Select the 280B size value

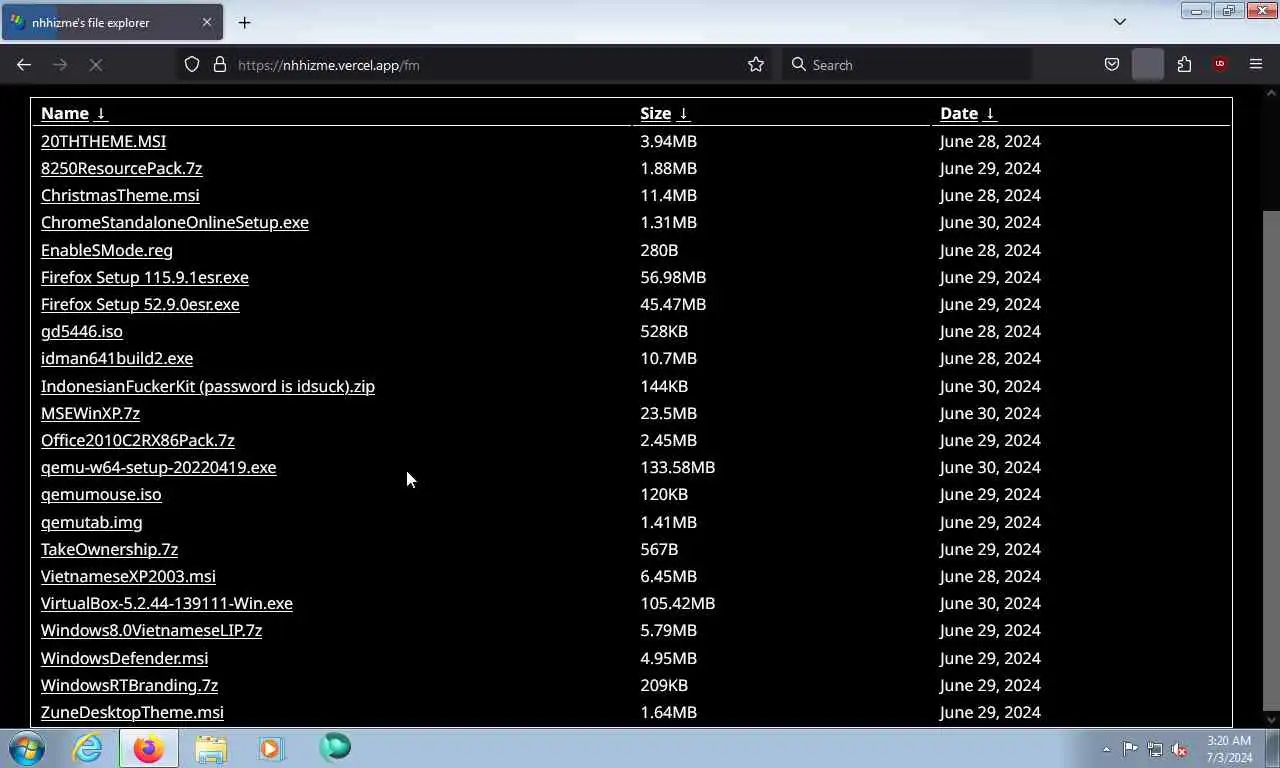[x=659, y=250]
